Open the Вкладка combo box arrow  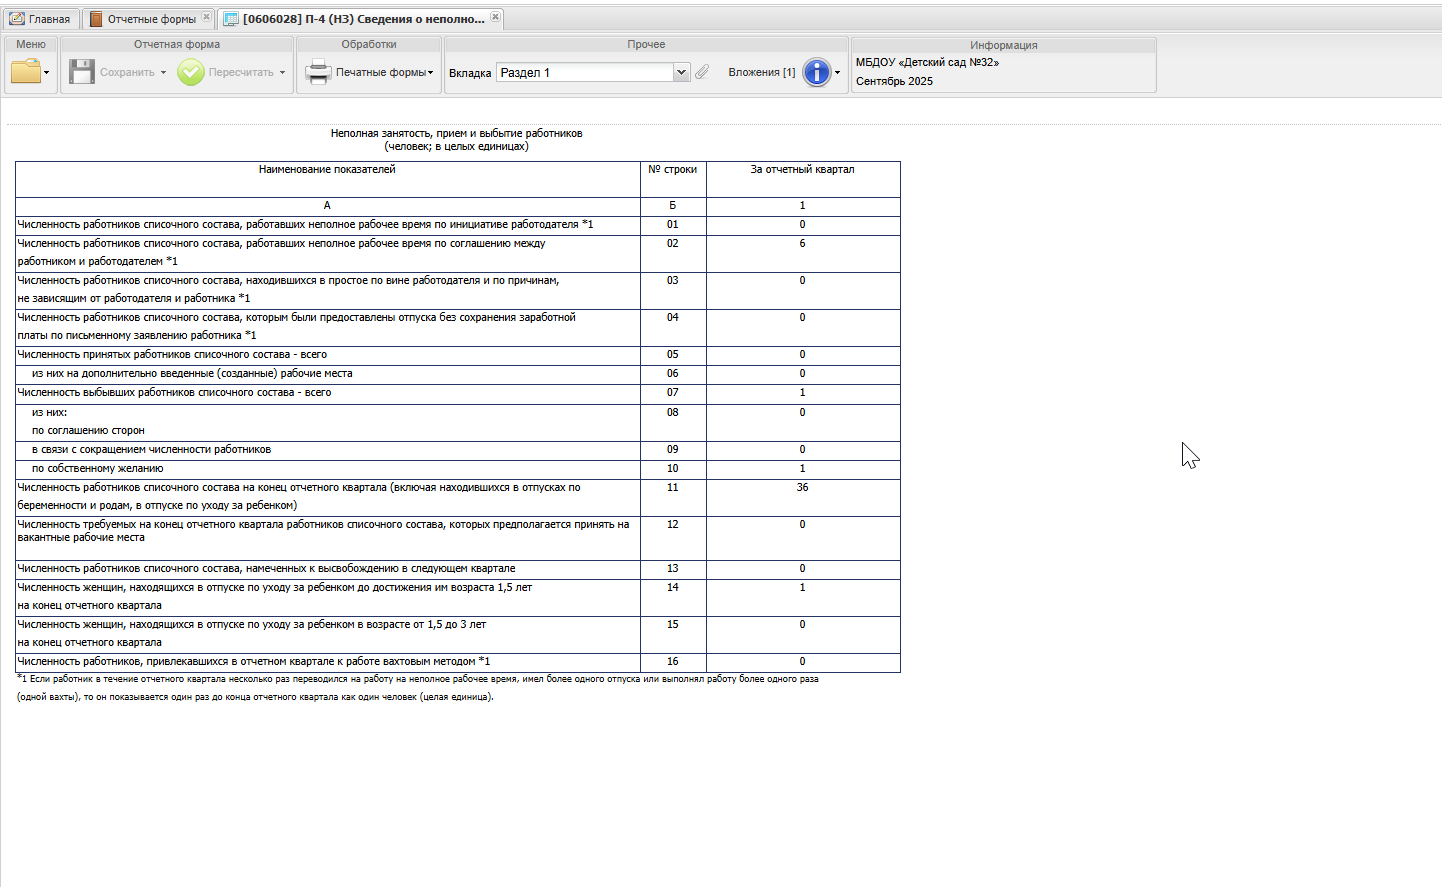click(681, 72)
